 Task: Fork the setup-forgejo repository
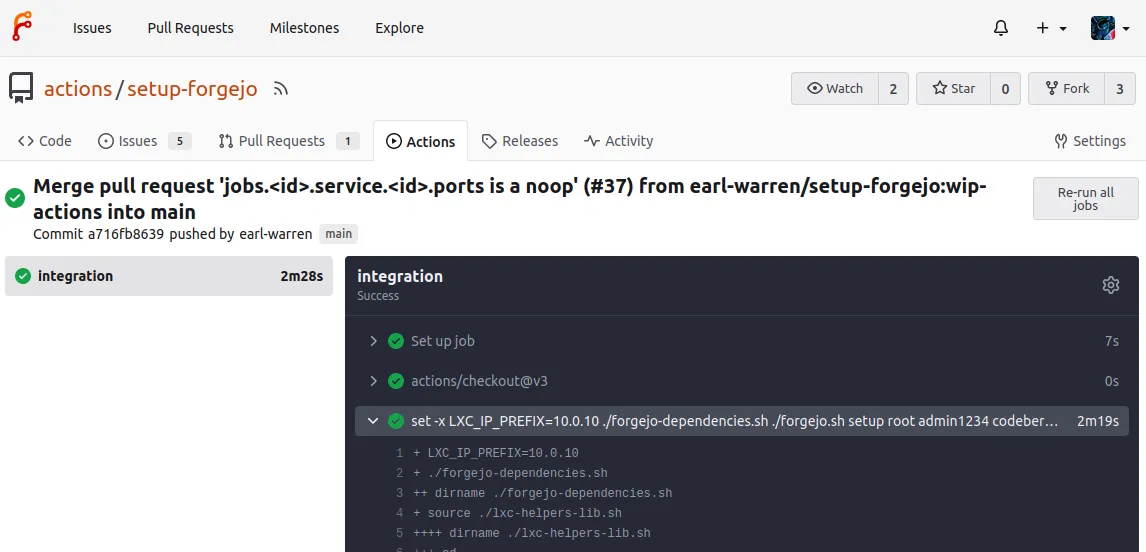click(x=1067, y=89)
